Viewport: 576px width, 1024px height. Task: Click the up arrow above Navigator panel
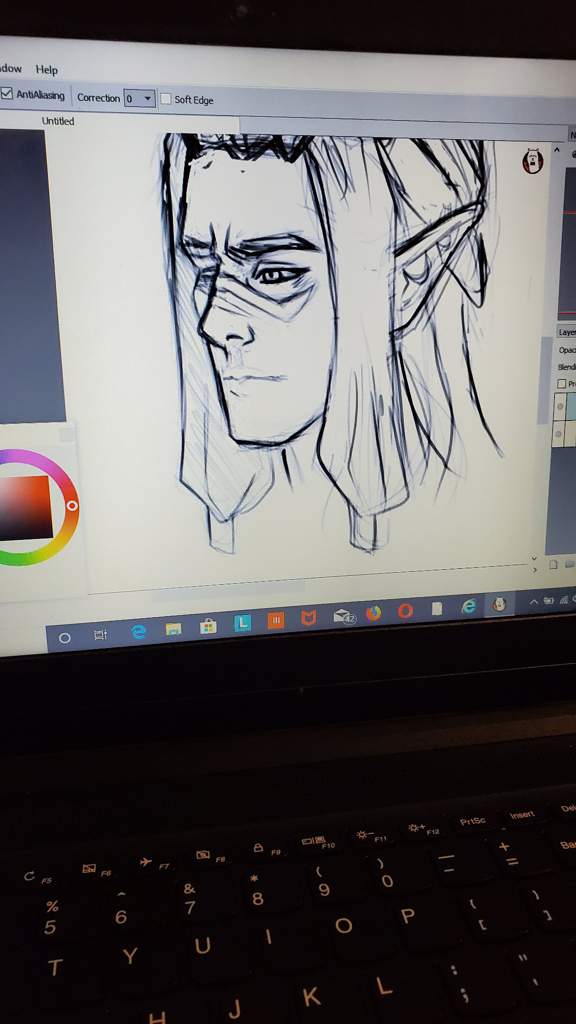coord(556,150)
